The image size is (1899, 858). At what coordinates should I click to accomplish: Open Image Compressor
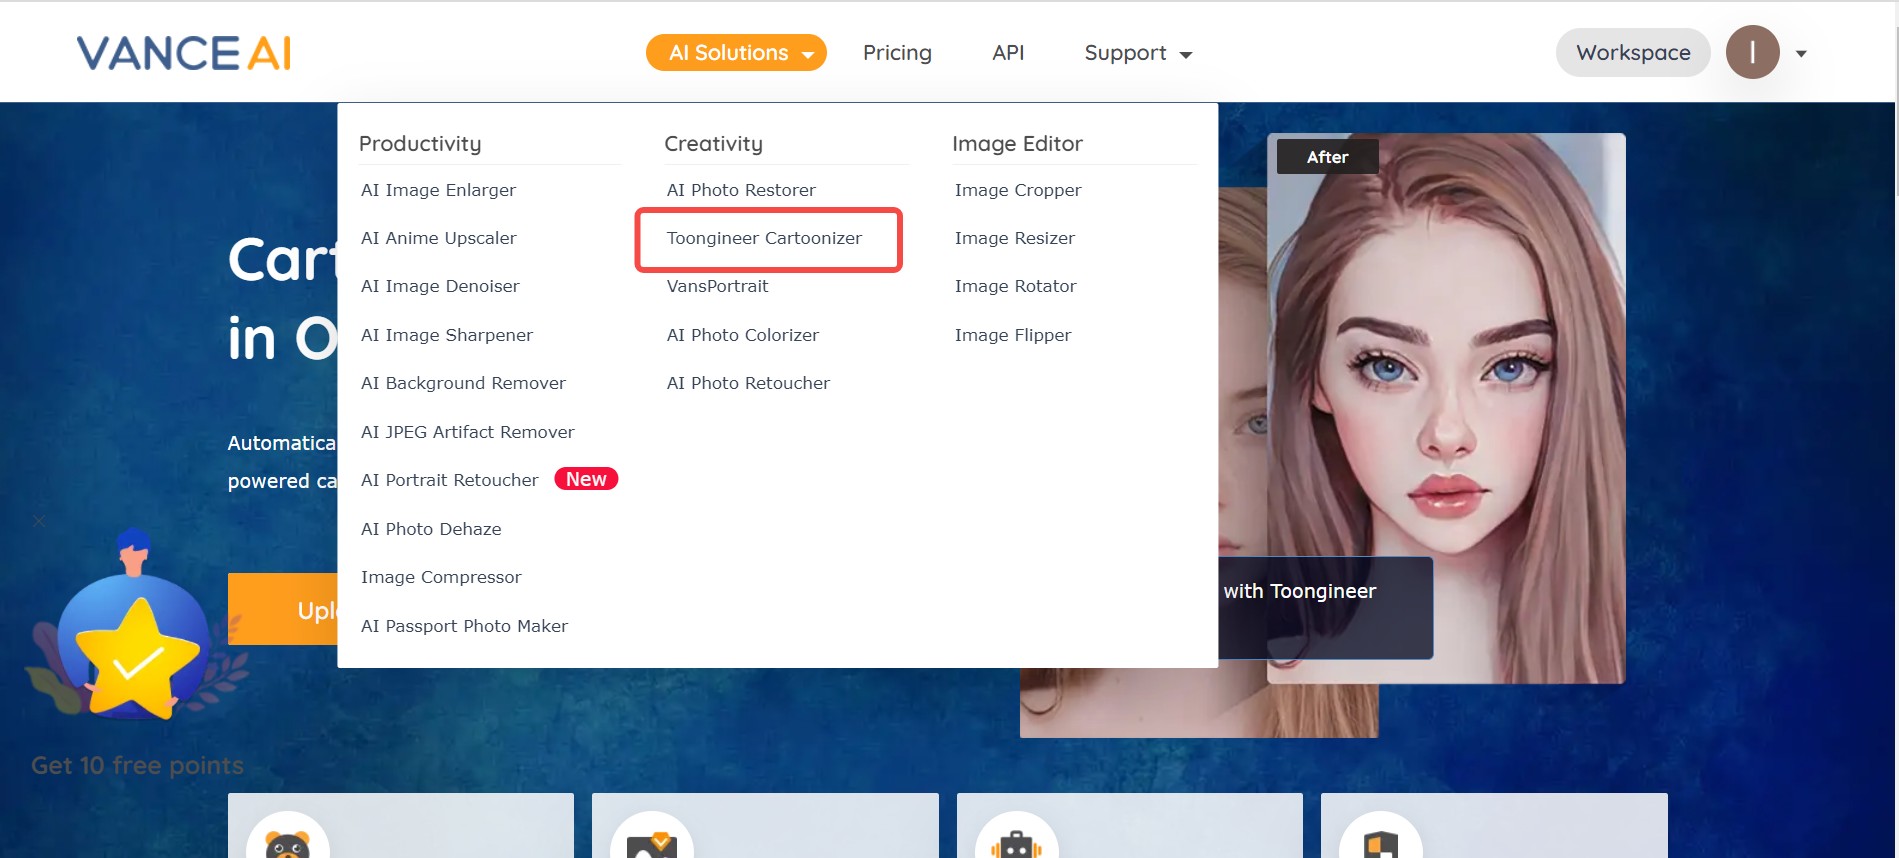tap(441, 577)
